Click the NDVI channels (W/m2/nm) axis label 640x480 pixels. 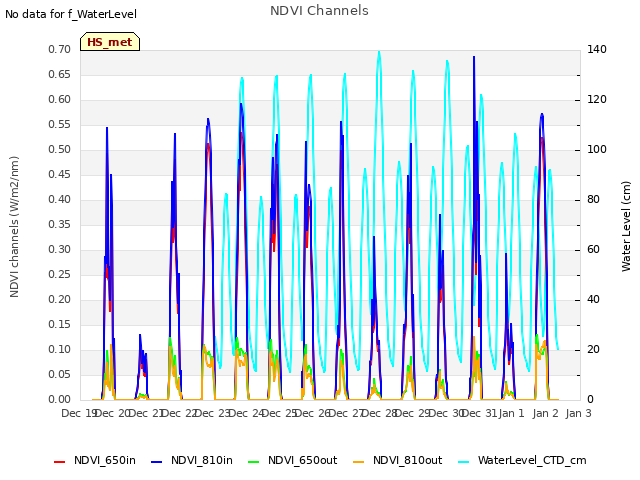click(14, 227)
